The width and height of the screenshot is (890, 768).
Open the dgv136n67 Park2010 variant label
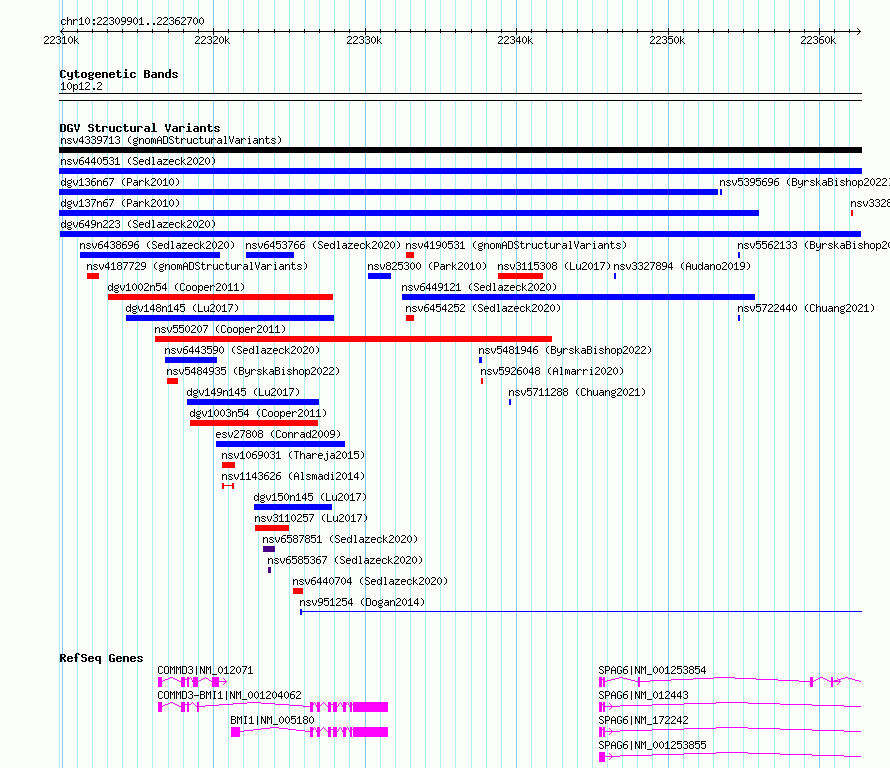pos(120,182)
